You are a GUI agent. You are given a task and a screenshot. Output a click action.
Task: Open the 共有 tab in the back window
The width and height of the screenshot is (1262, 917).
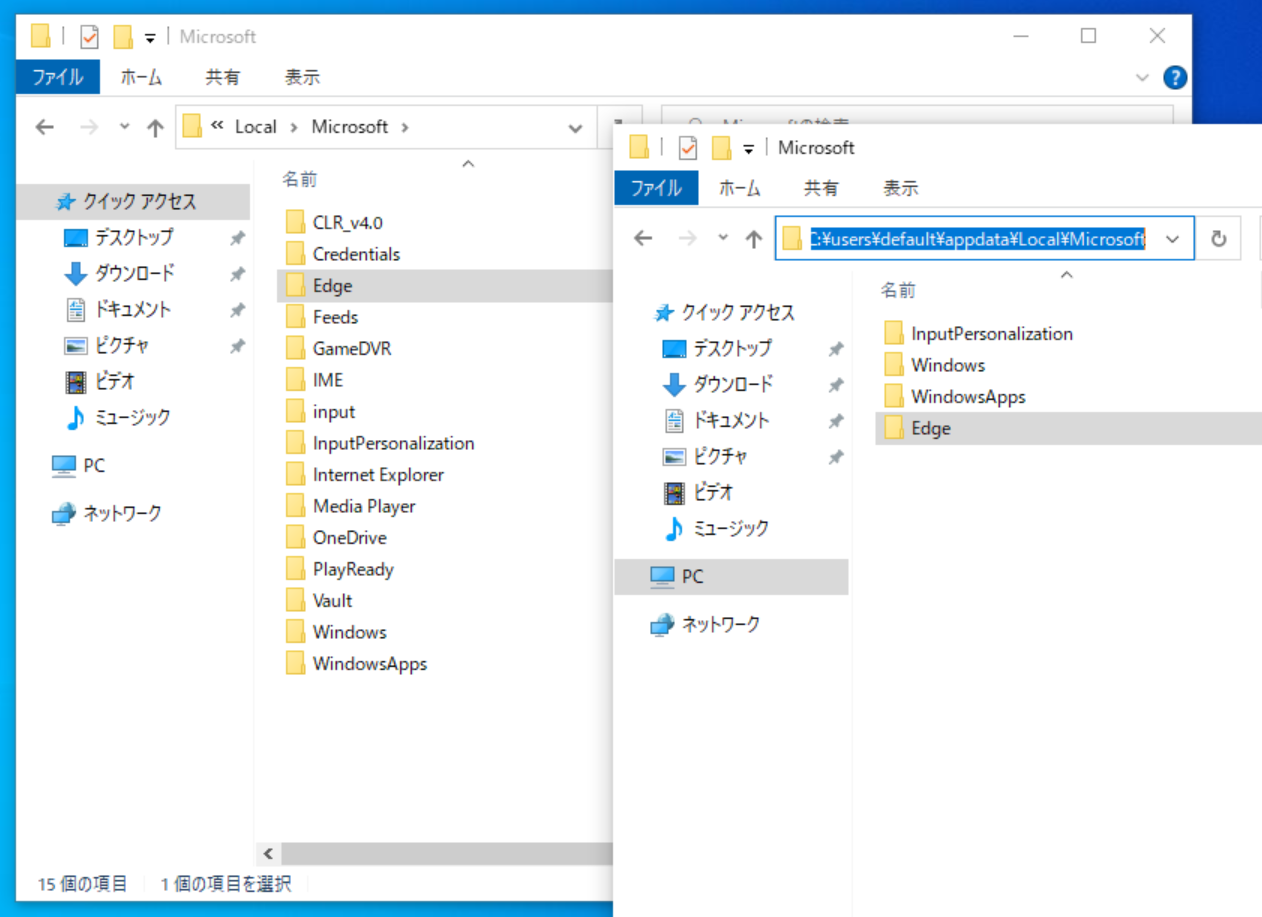click(222, 77)
